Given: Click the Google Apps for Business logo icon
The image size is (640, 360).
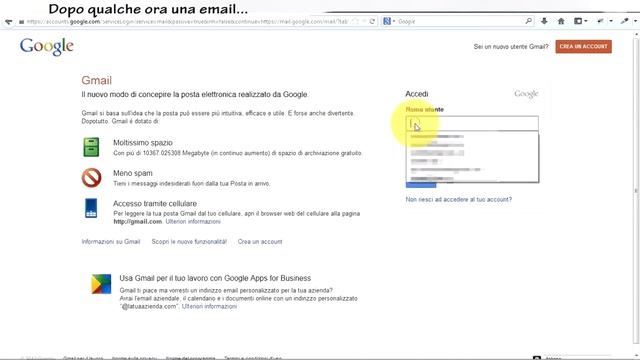Looking at the screenshot, I should [101, 284].
